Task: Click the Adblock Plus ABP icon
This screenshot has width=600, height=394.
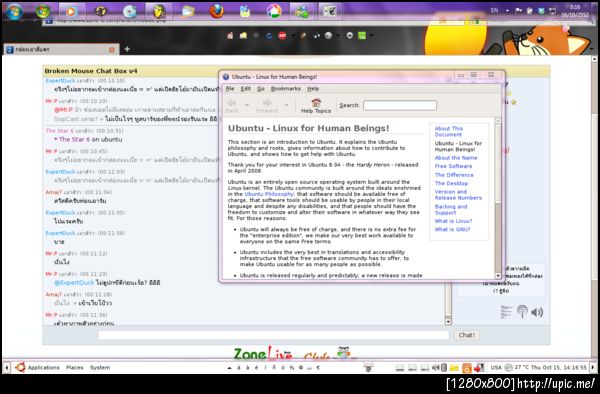Action: [x=282, y=36]
